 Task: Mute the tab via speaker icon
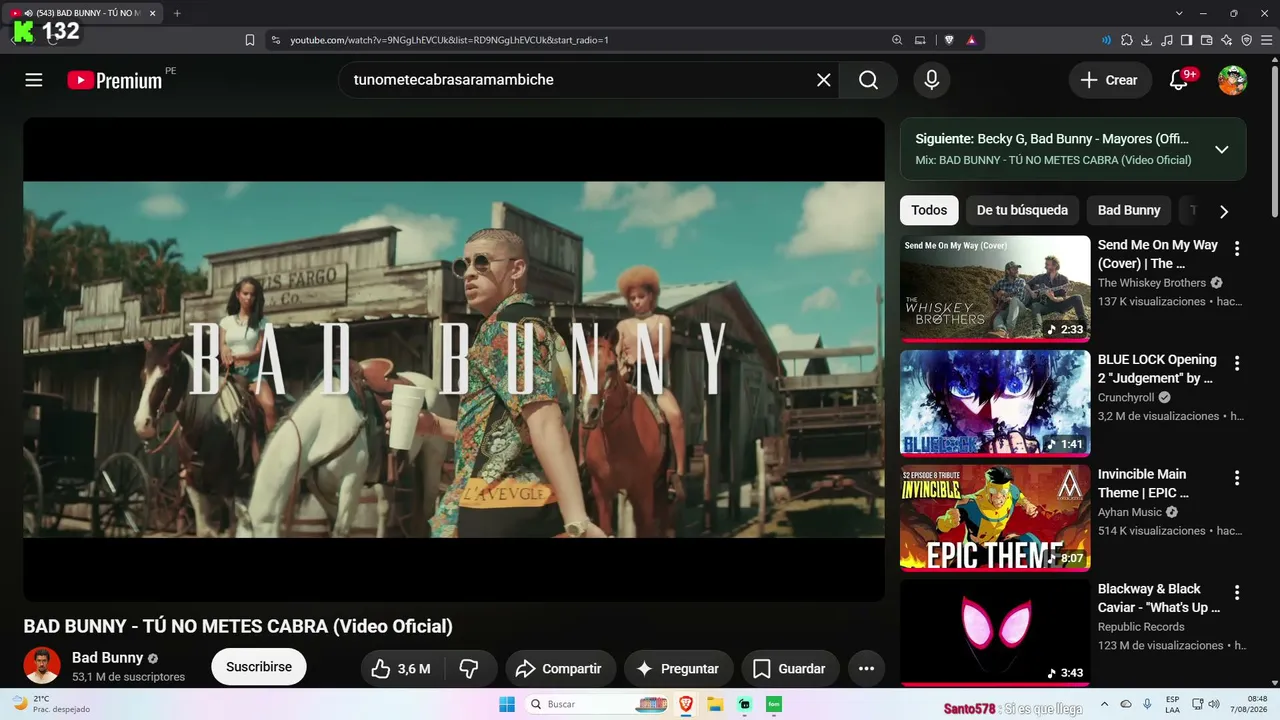(28, 13)
